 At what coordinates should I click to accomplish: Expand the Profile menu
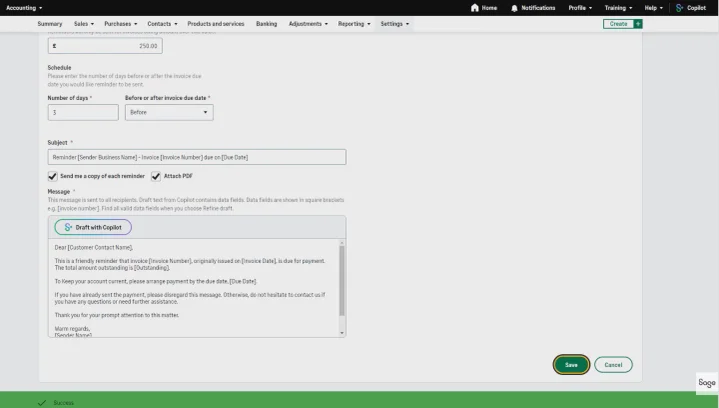click(x=580, y=8)
